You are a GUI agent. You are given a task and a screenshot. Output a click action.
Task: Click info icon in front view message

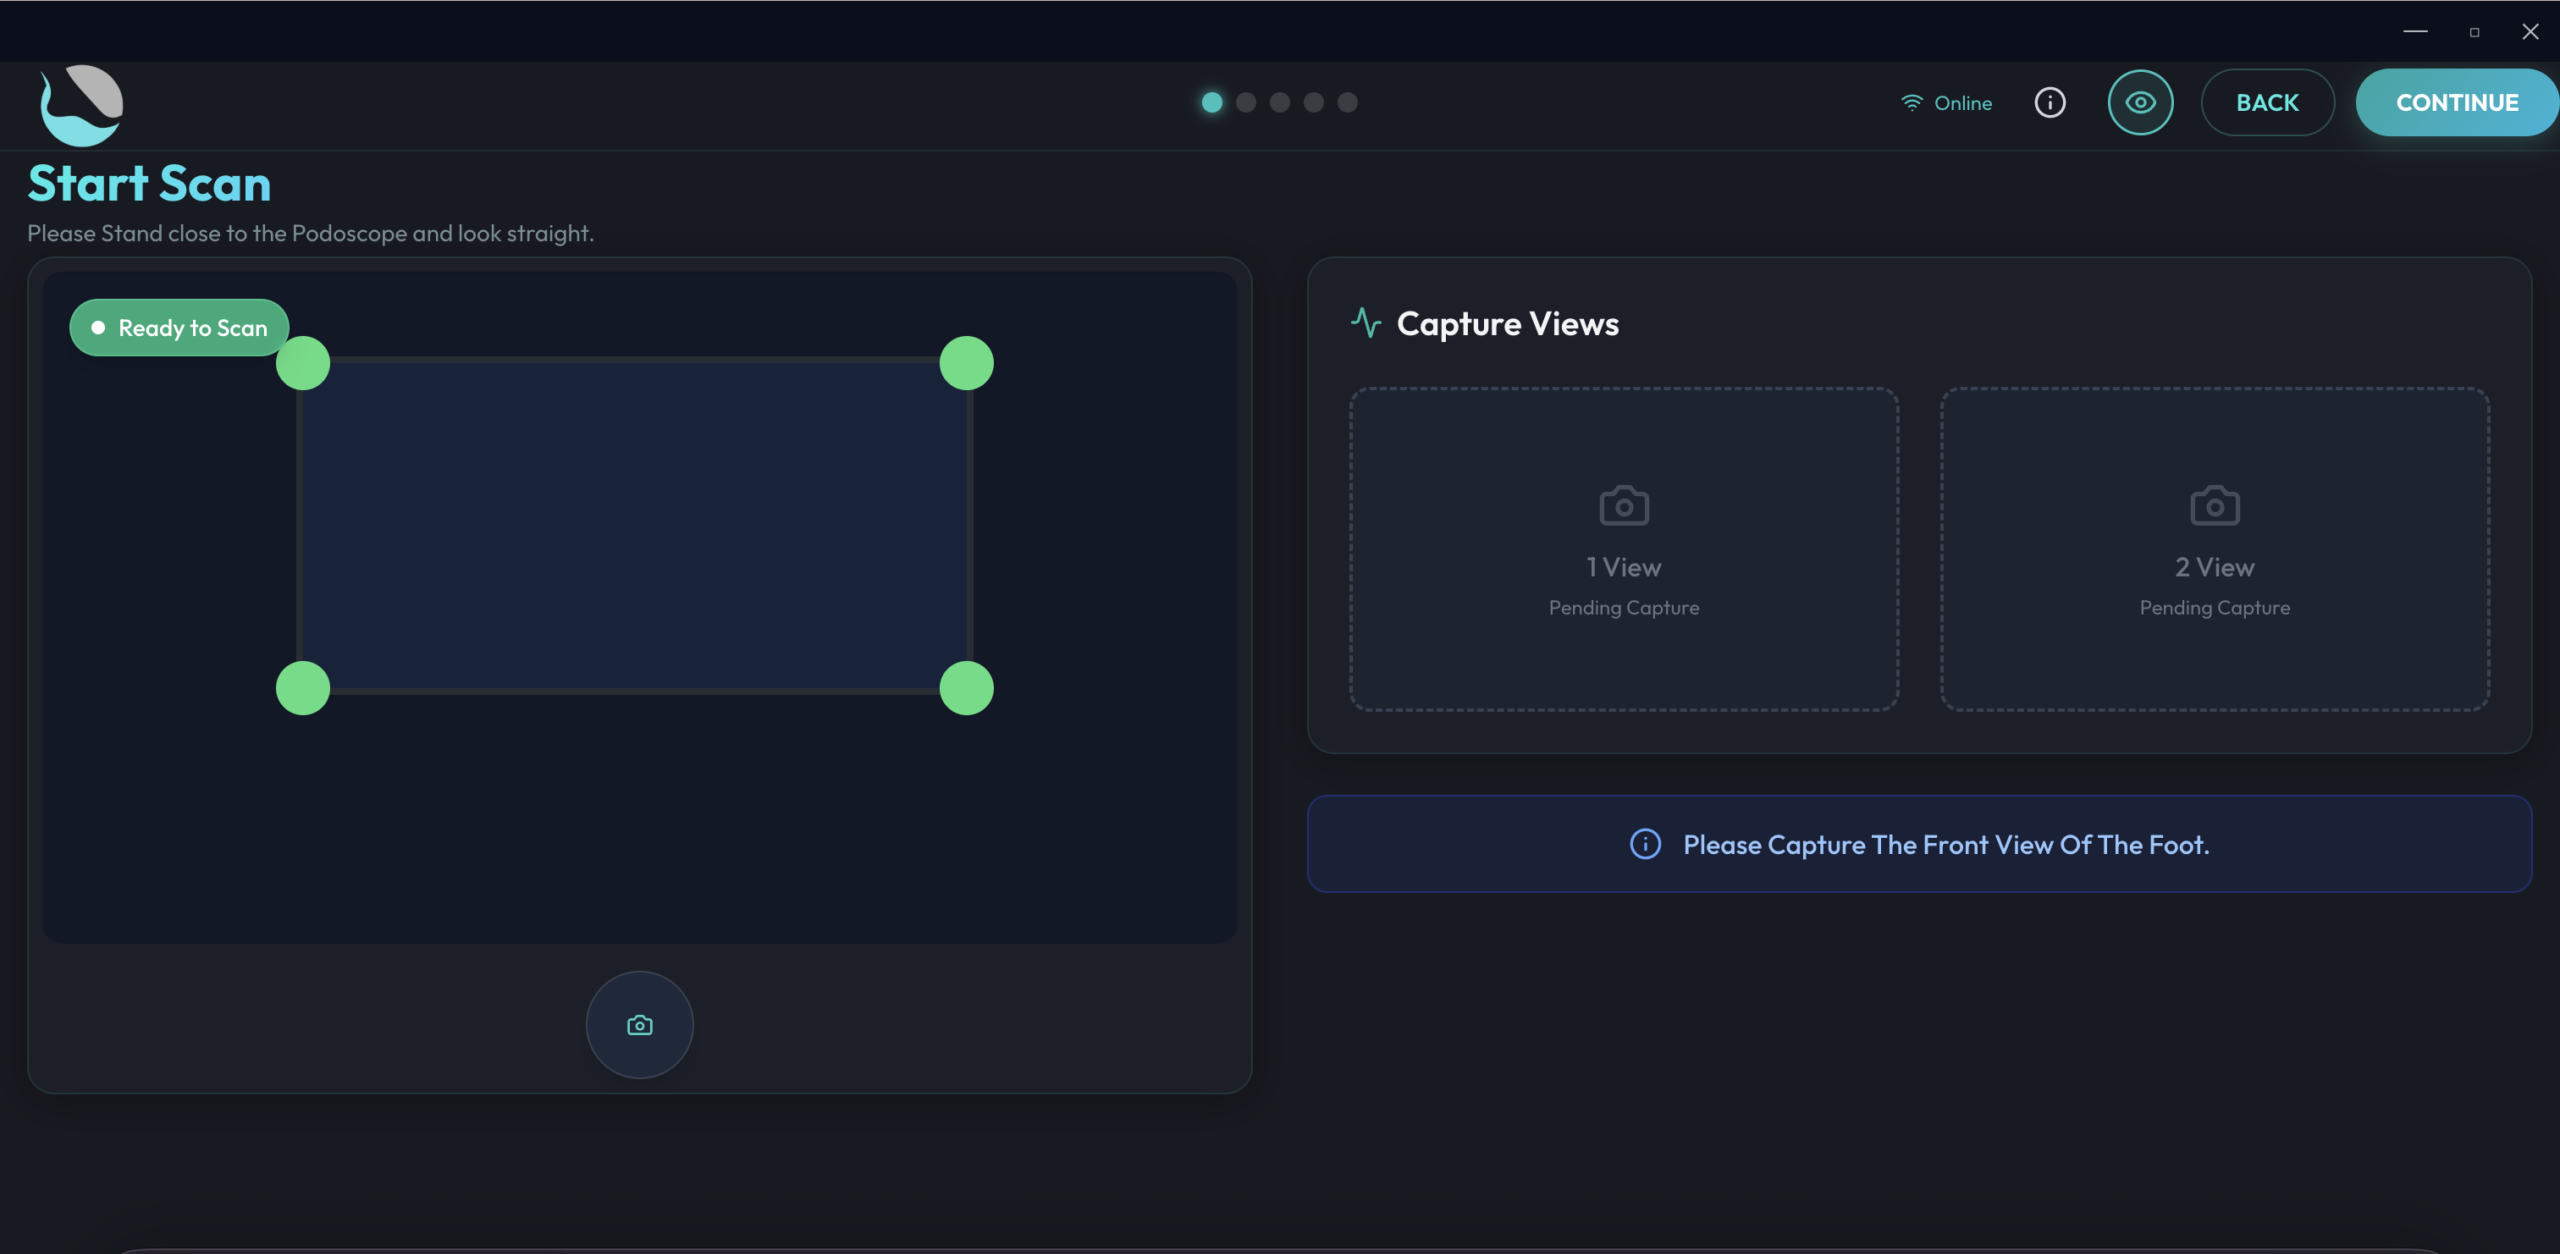tap(1645, 845)
